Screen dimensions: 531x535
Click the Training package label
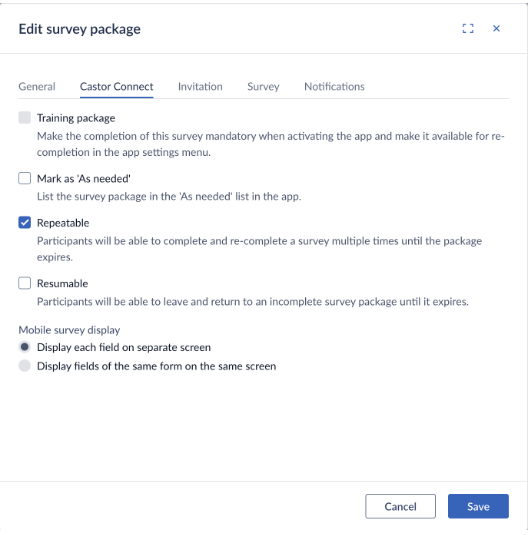click(x=76, y=118)
